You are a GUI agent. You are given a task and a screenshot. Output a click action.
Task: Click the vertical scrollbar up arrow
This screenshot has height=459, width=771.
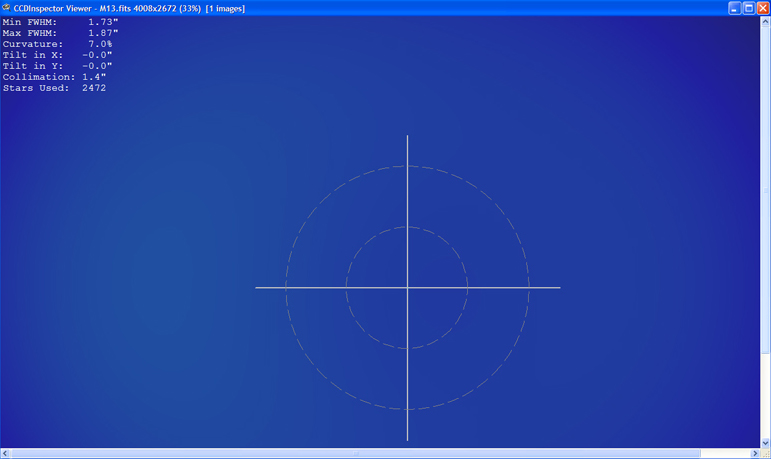pyautogui.click(x=766, y=22)
